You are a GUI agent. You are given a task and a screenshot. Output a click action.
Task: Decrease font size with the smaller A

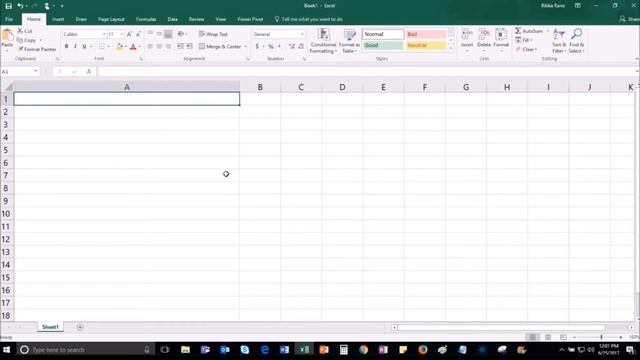139,34
